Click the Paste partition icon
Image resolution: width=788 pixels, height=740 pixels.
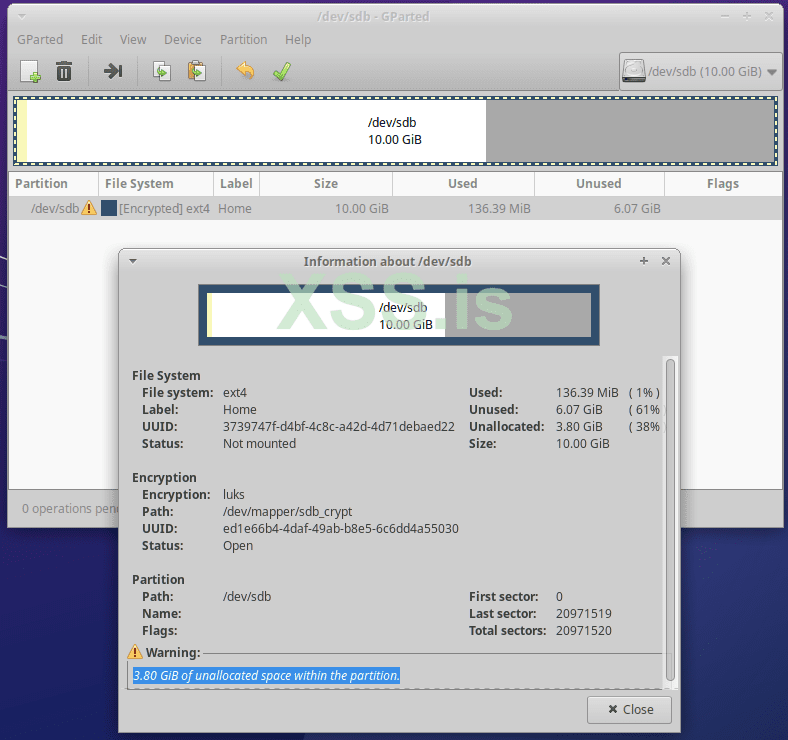point(196,71)
